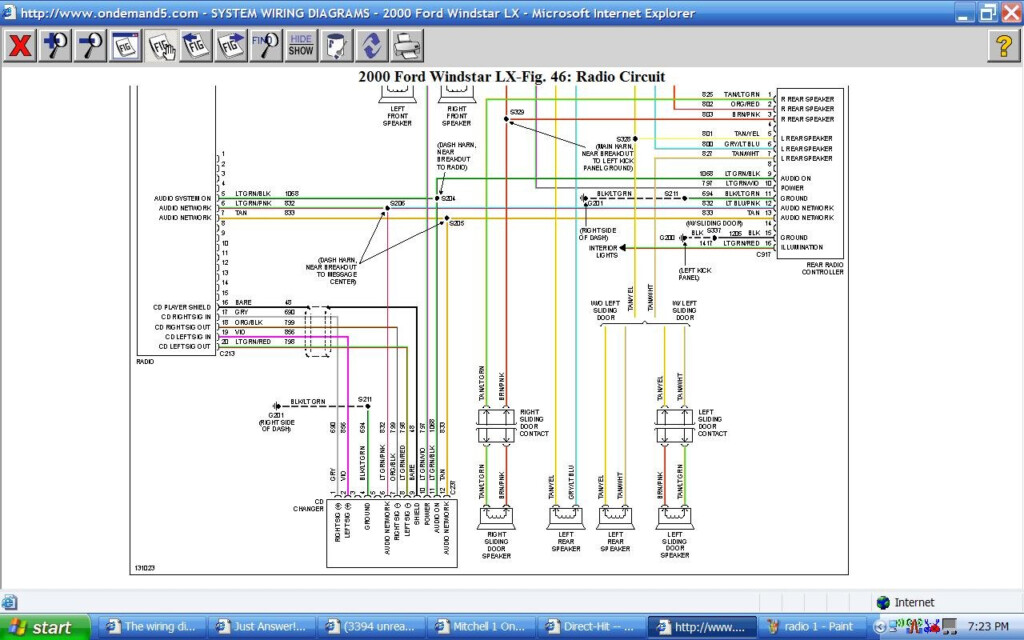
Task: Click the blue refresh arrows icon
Action: pyautogui.click(x=372, y=46)
